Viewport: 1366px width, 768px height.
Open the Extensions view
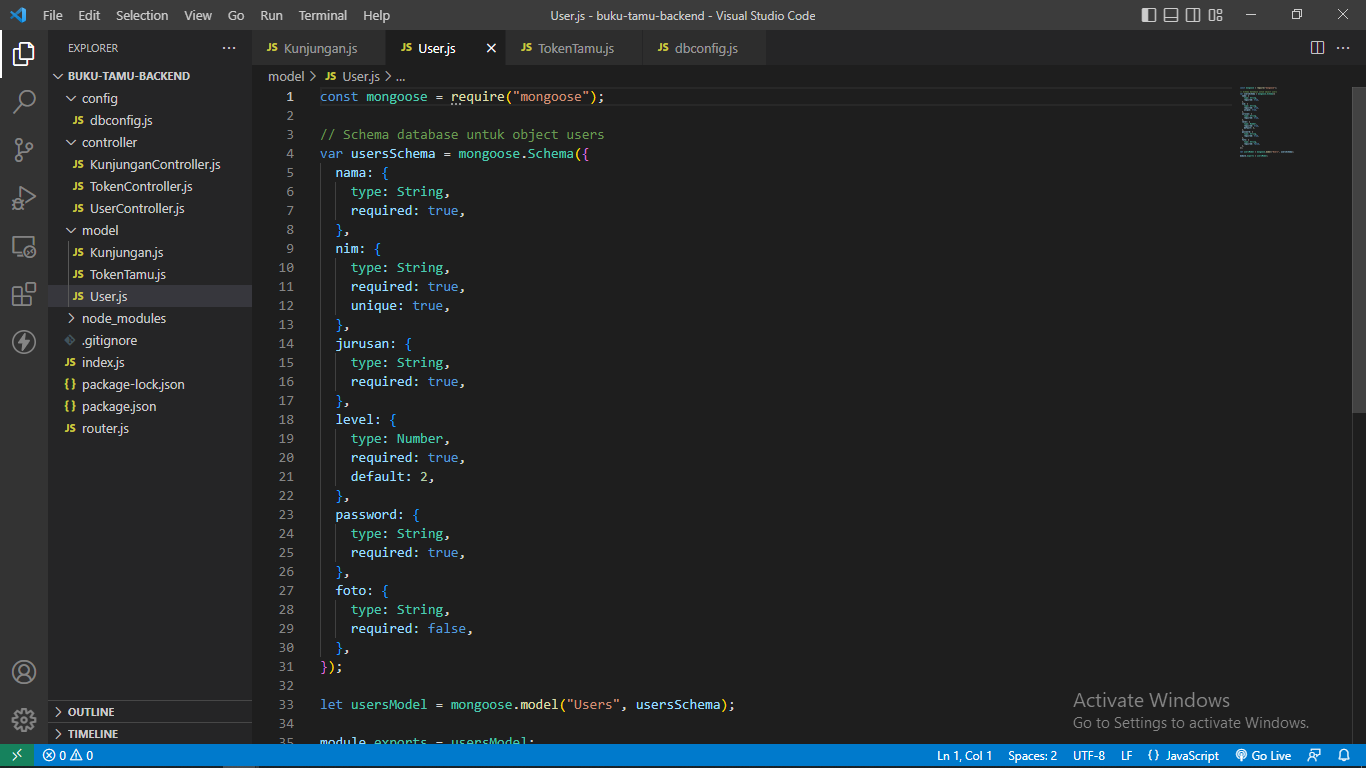24,295
